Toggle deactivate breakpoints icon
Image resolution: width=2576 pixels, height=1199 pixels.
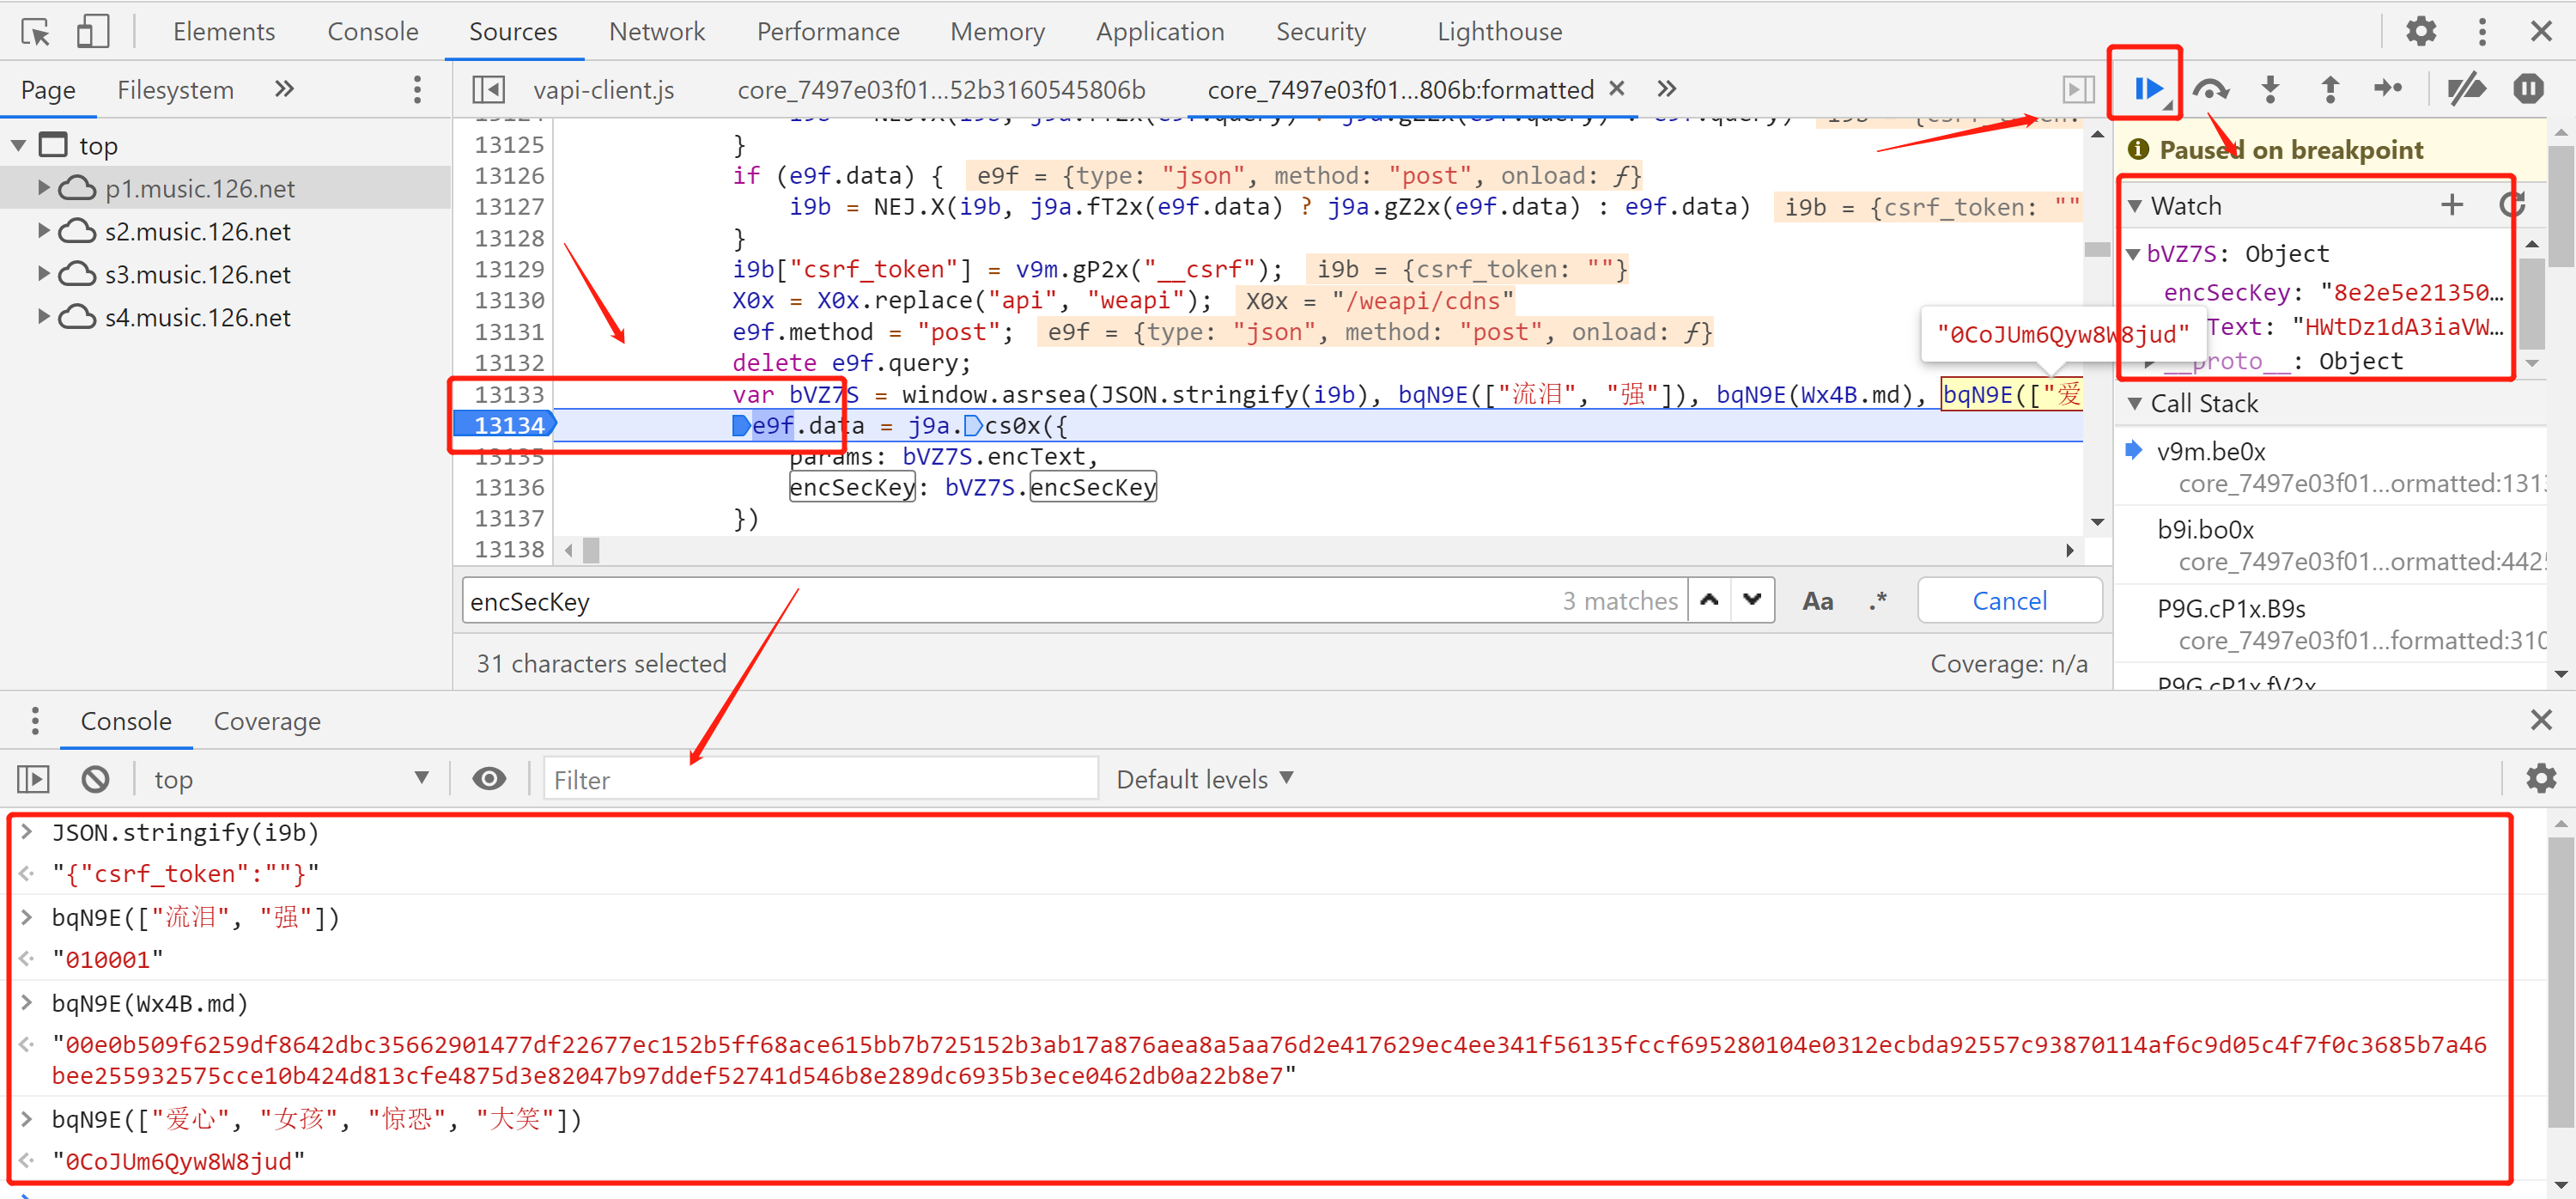point(2466,89)
